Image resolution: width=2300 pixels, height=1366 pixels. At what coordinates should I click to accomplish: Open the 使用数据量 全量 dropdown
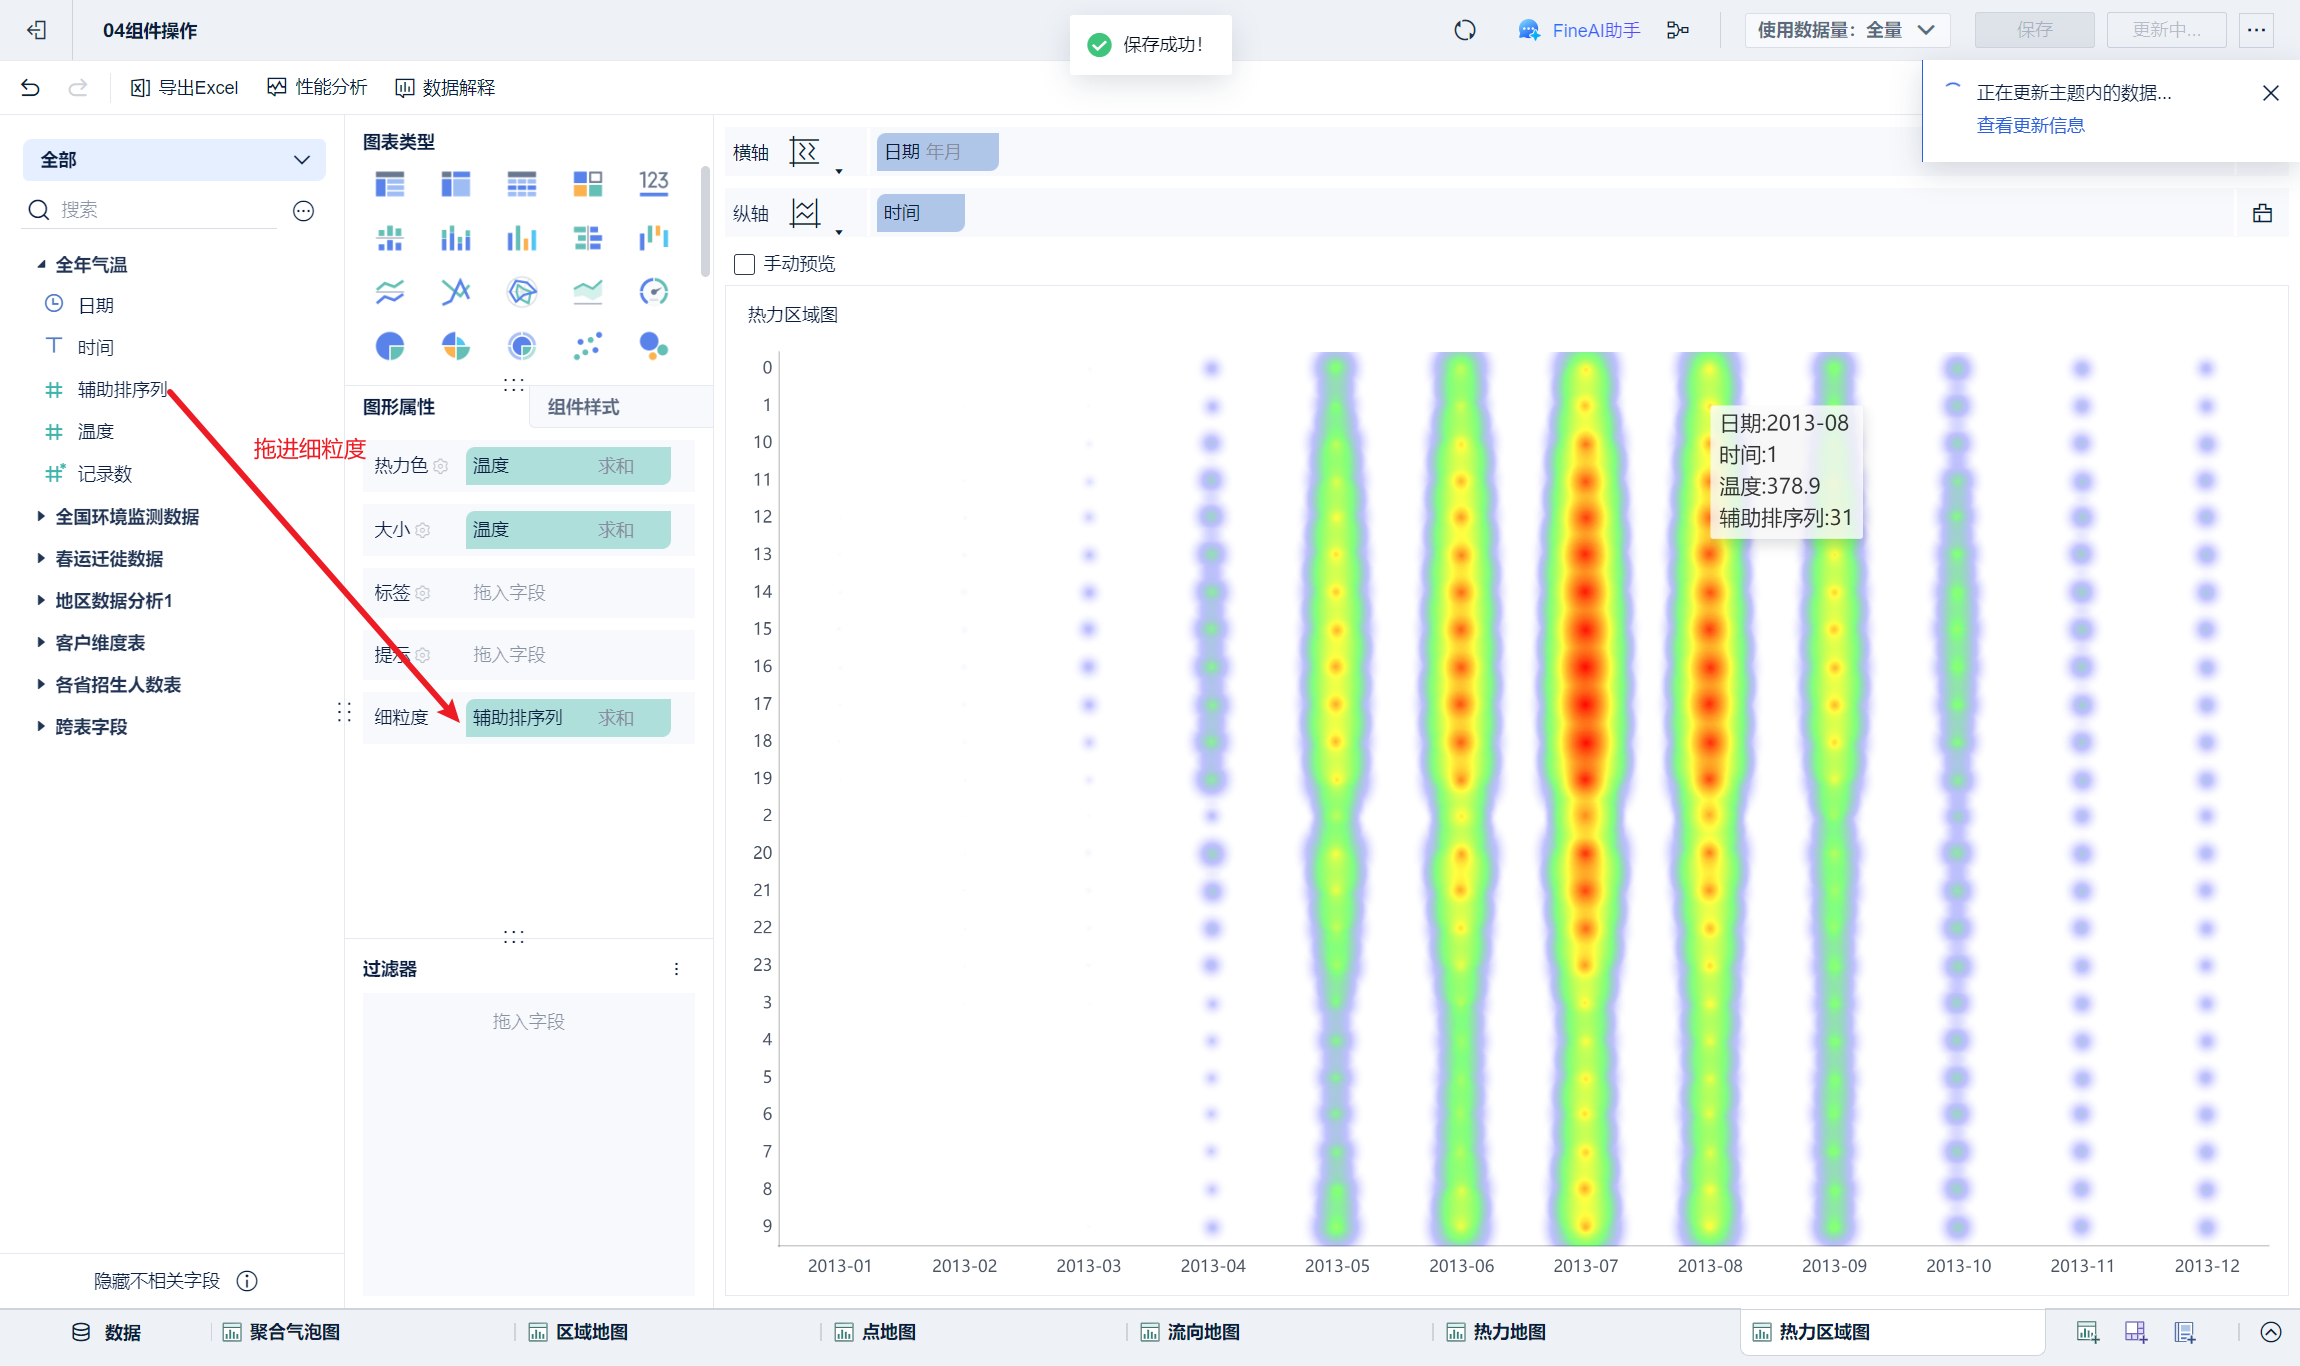[1846, 30]
